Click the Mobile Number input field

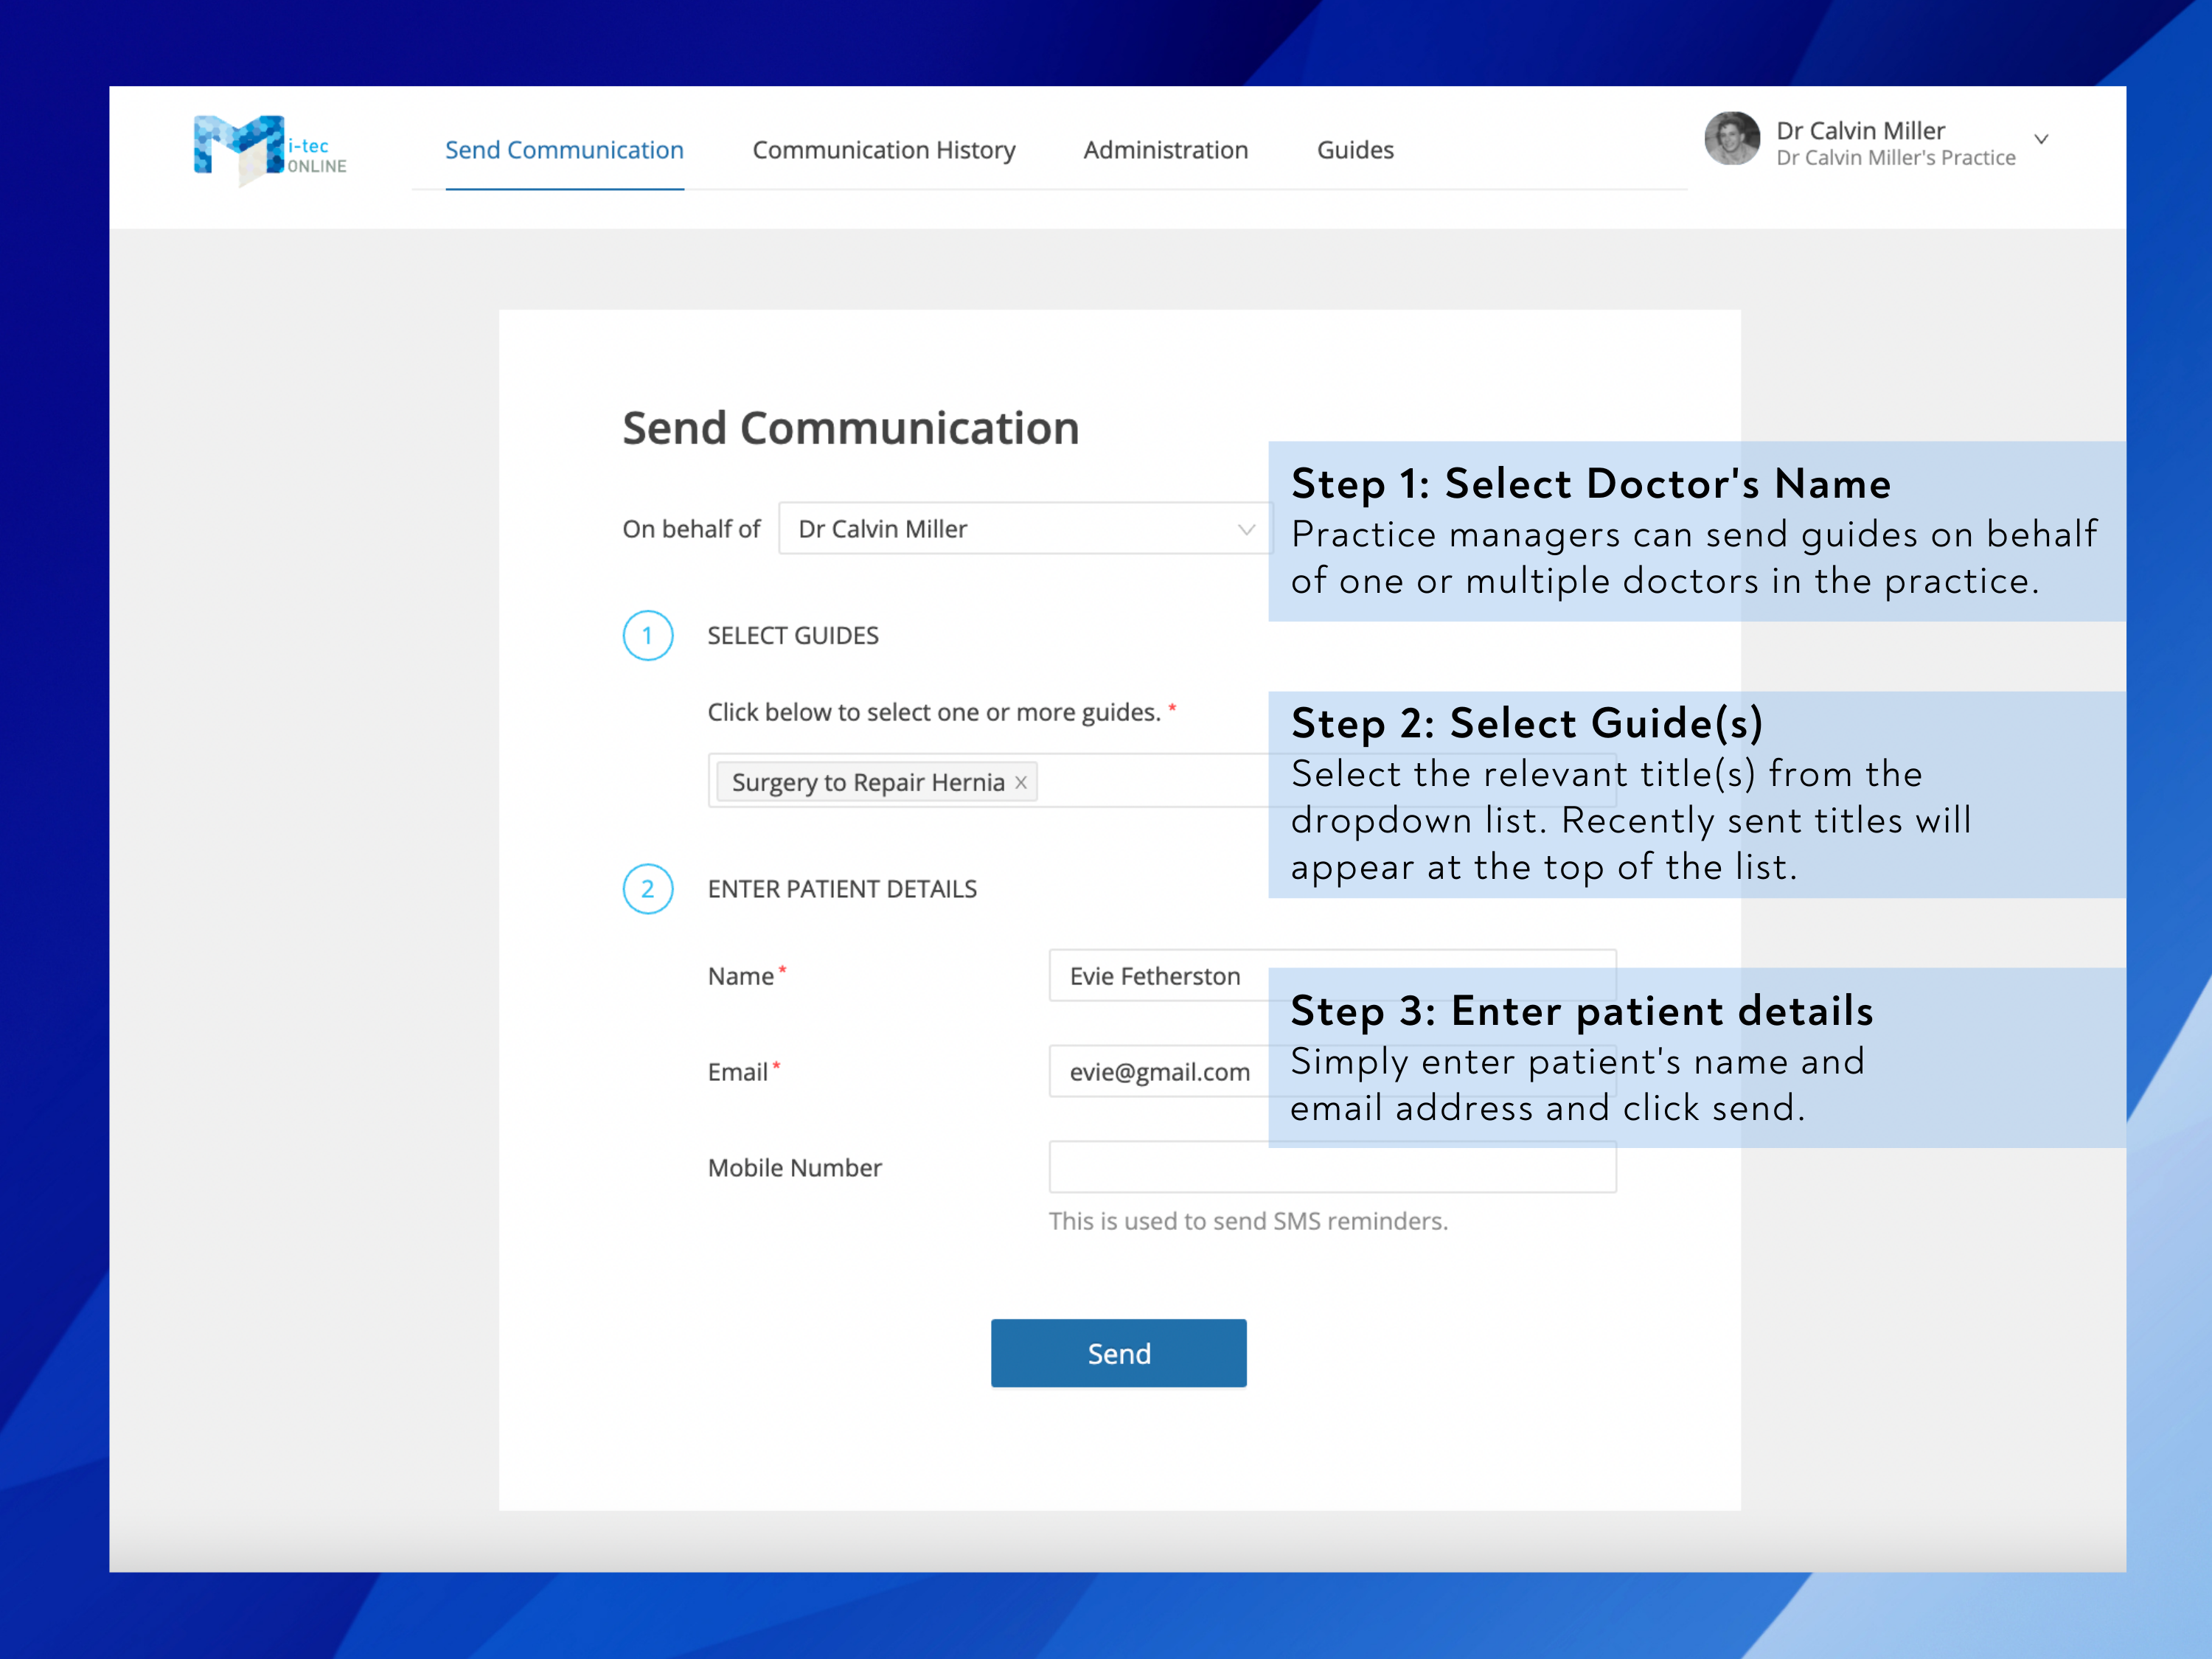[1332, 1167]
